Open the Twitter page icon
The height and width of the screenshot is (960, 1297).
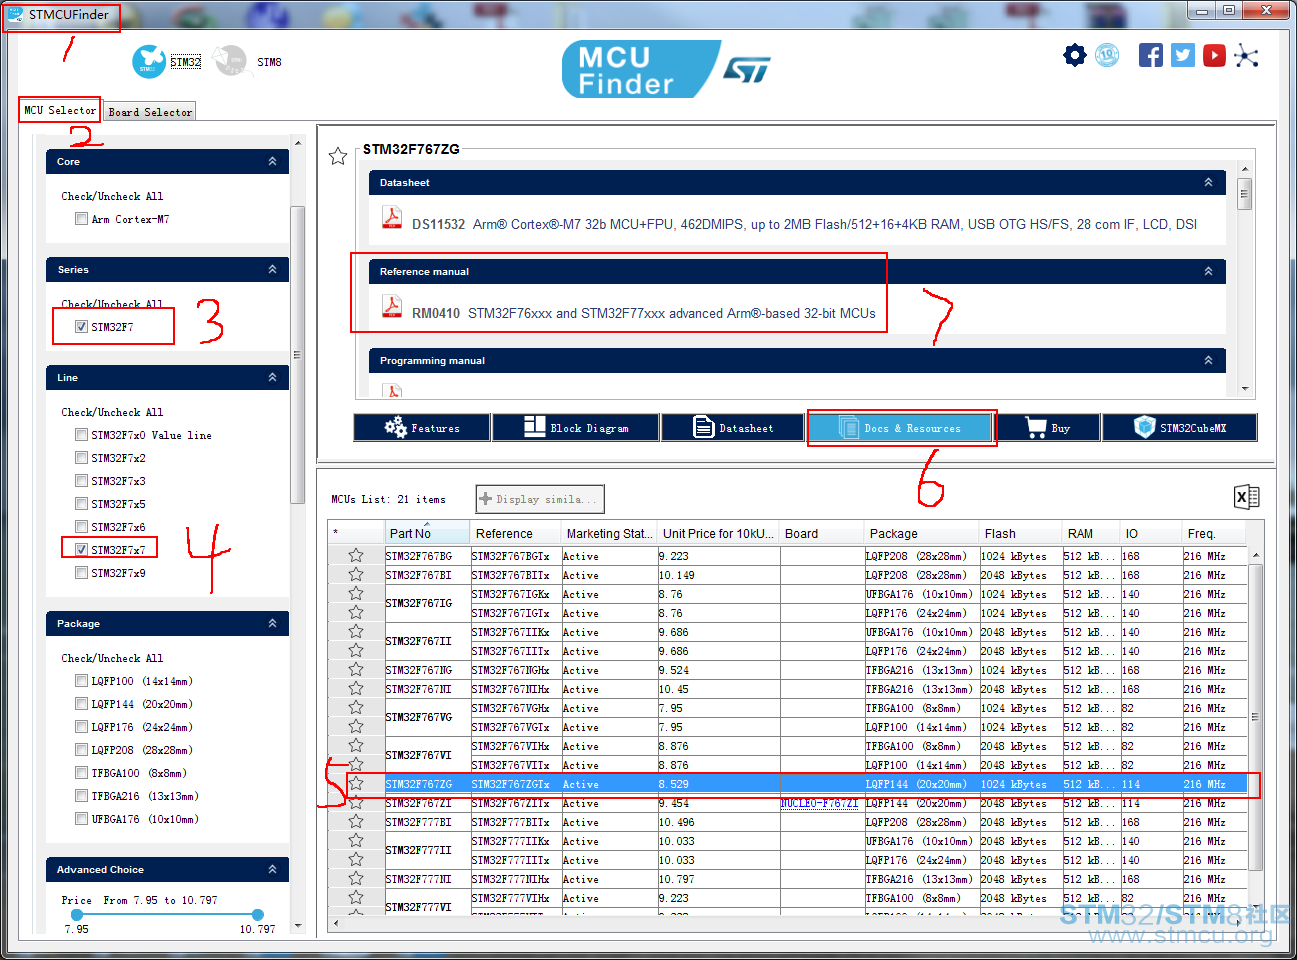click(x=1183, y=55)
